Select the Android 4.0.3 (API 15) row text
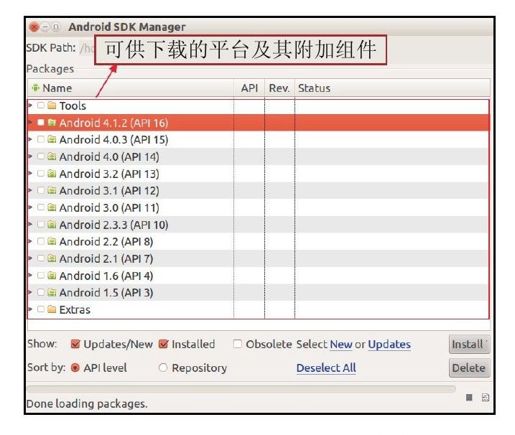Image resolution: width=515 pixels, height=435 pixels. pyautogui.click(x=114, y=140)
